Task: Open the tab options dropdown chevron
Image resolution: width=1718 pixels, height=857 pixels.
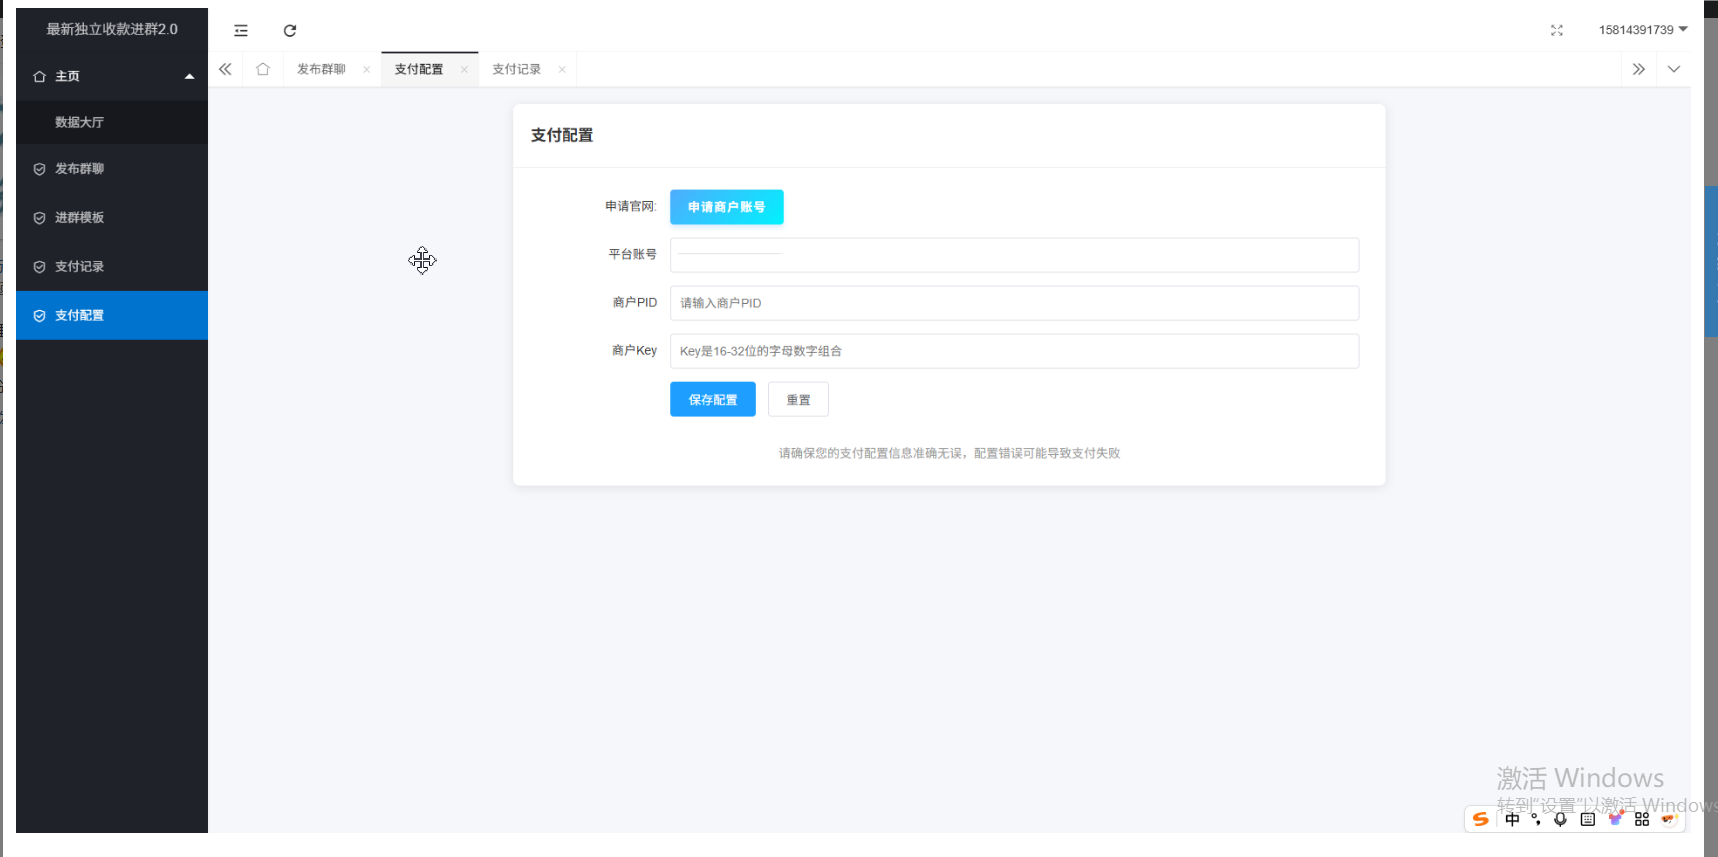Action: [x=1674, y=69]
